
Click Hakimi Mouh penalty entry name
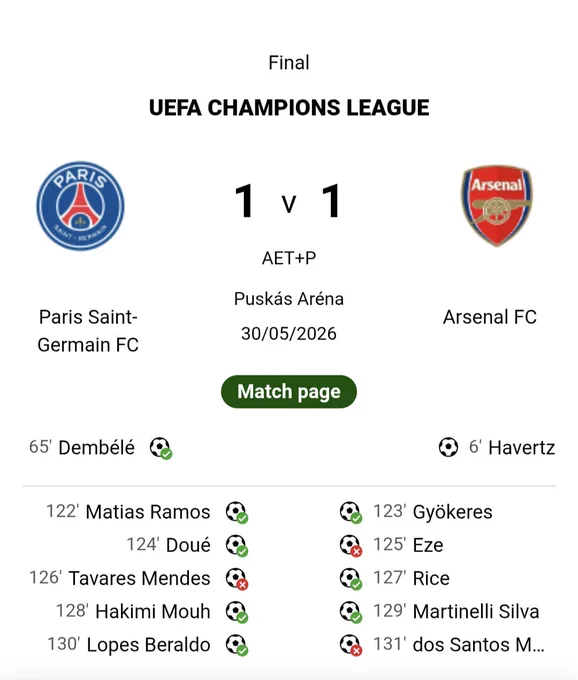point(153,611)
